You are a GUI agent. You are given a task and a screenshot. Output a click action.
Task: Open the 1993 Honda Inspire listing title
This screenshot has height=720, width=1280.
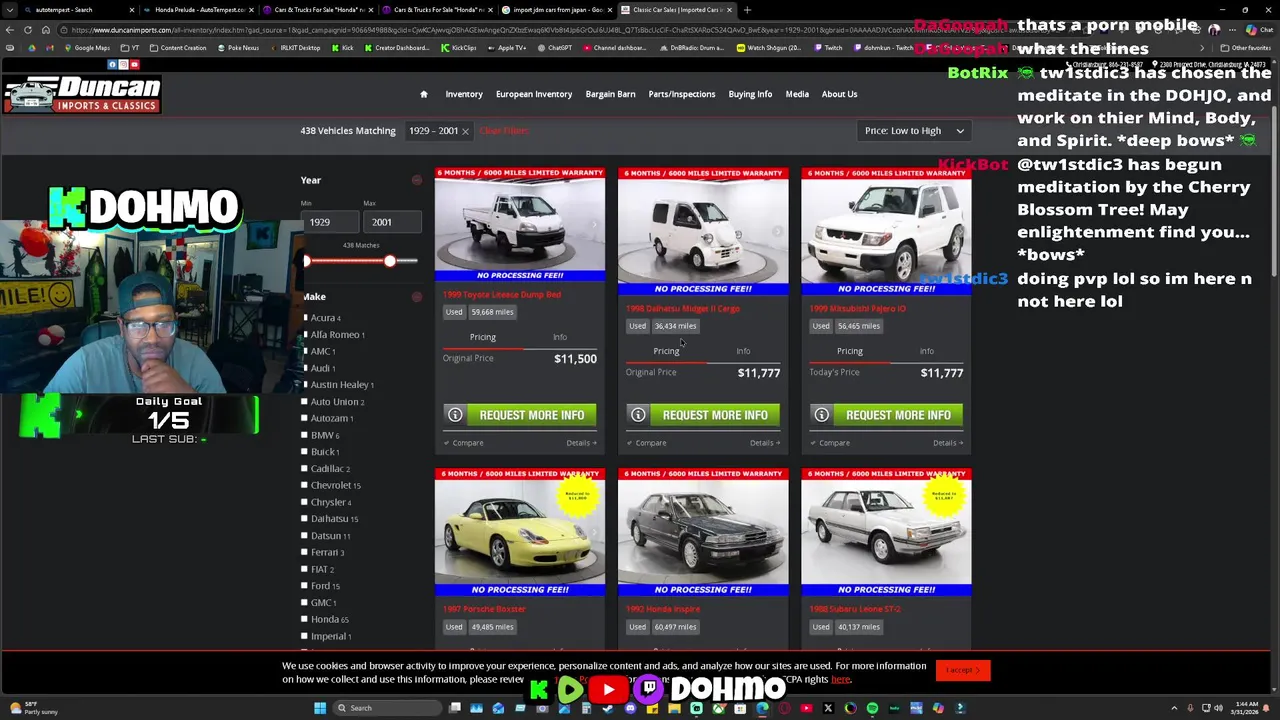click(x=662, y=609)
